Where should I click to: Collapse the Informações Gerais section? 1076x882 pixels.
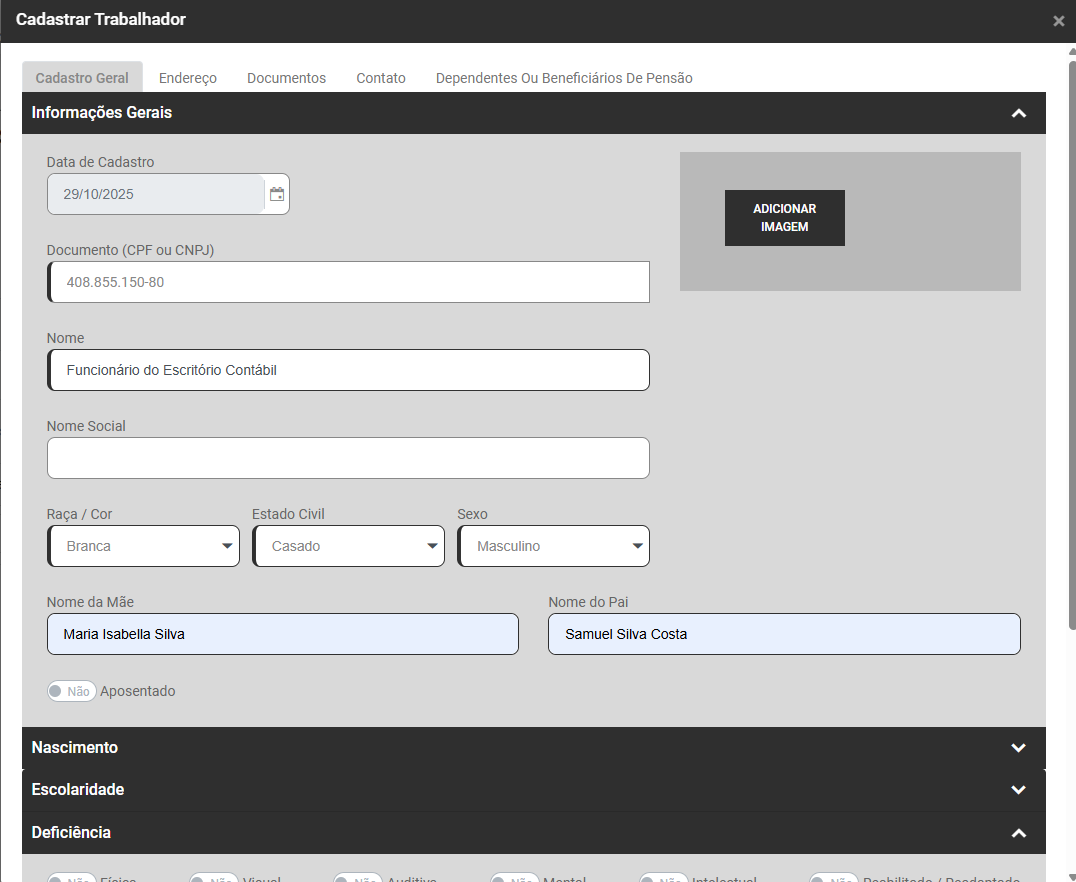pyautogui.click(x=1018, y=113)
